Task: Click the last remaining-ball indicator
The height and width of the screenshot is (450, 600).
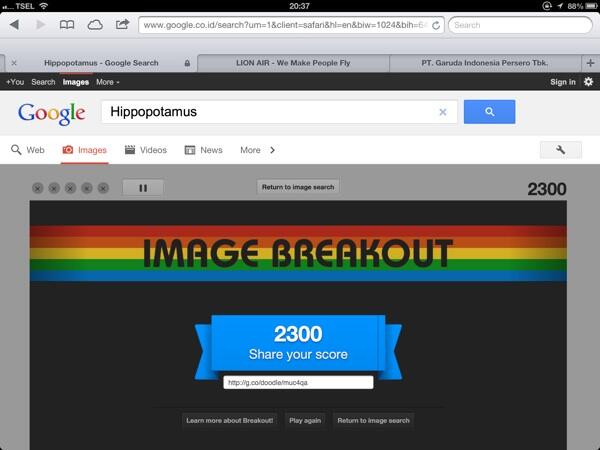Action: 103,188
